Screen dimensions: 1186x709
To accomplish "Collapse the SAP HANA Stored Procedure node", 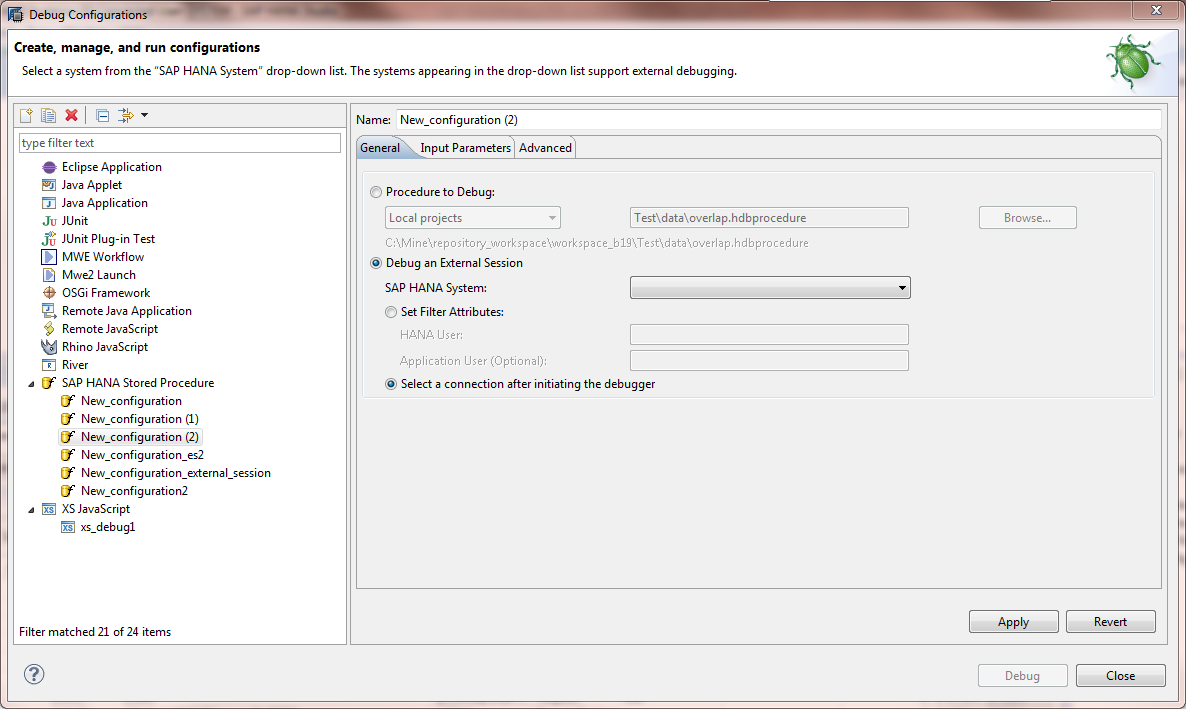I will pyautogui.click(x=30, y=383).
